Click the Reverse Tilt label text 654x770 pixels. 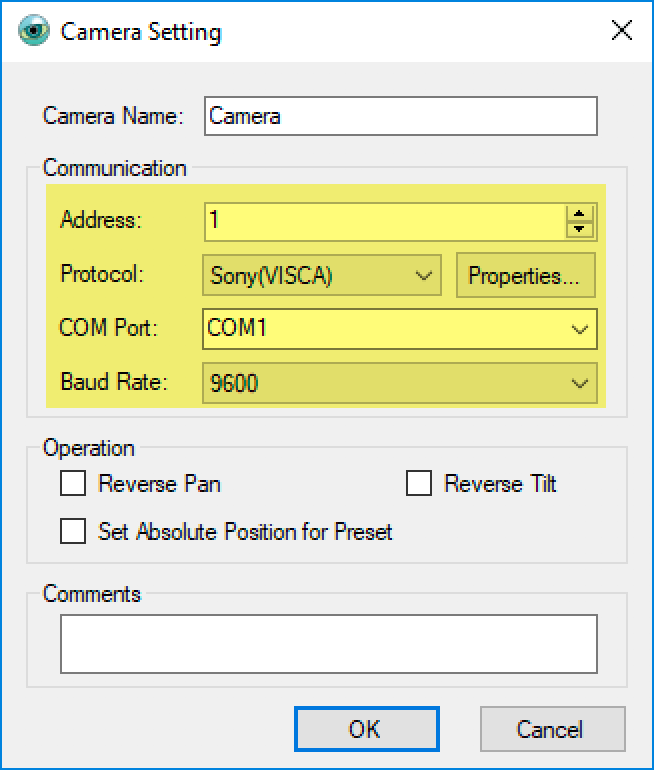pos(500,483)
